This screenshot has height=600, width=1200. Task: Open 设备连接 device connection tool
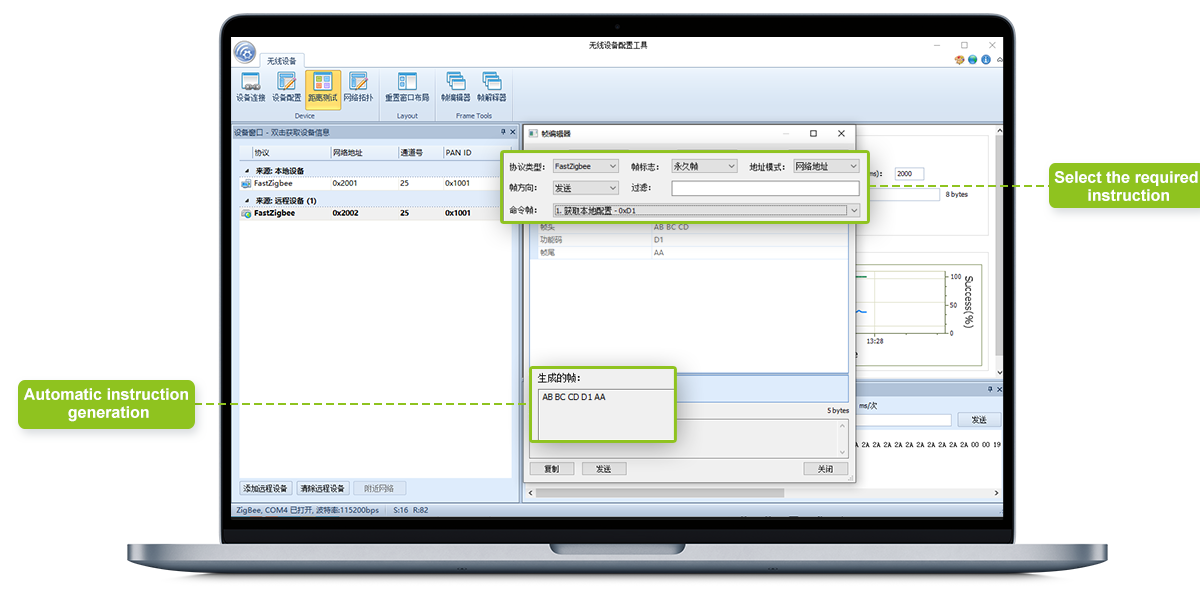click(x=250, y=87)
